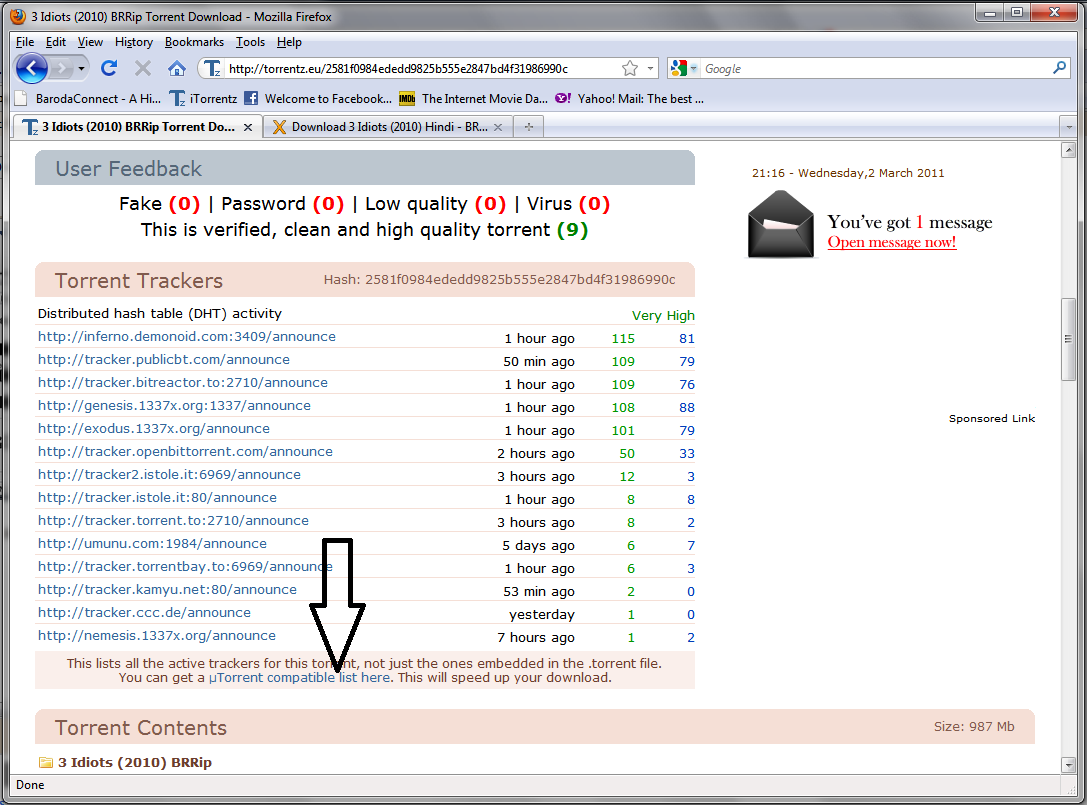Viewport: 1087px width, 805px height.
Task: Open tracker.bitreactor.to announce link
Action: point(182,382)
